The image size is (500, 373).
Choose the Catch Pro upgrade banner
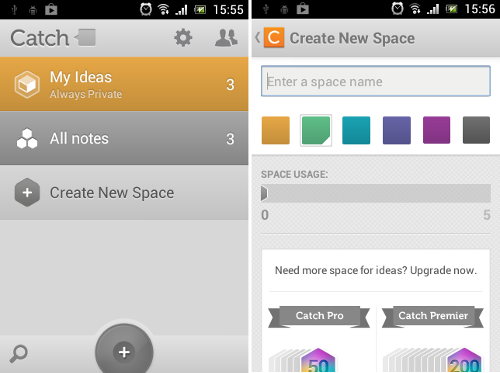click(x=319, y=316)
